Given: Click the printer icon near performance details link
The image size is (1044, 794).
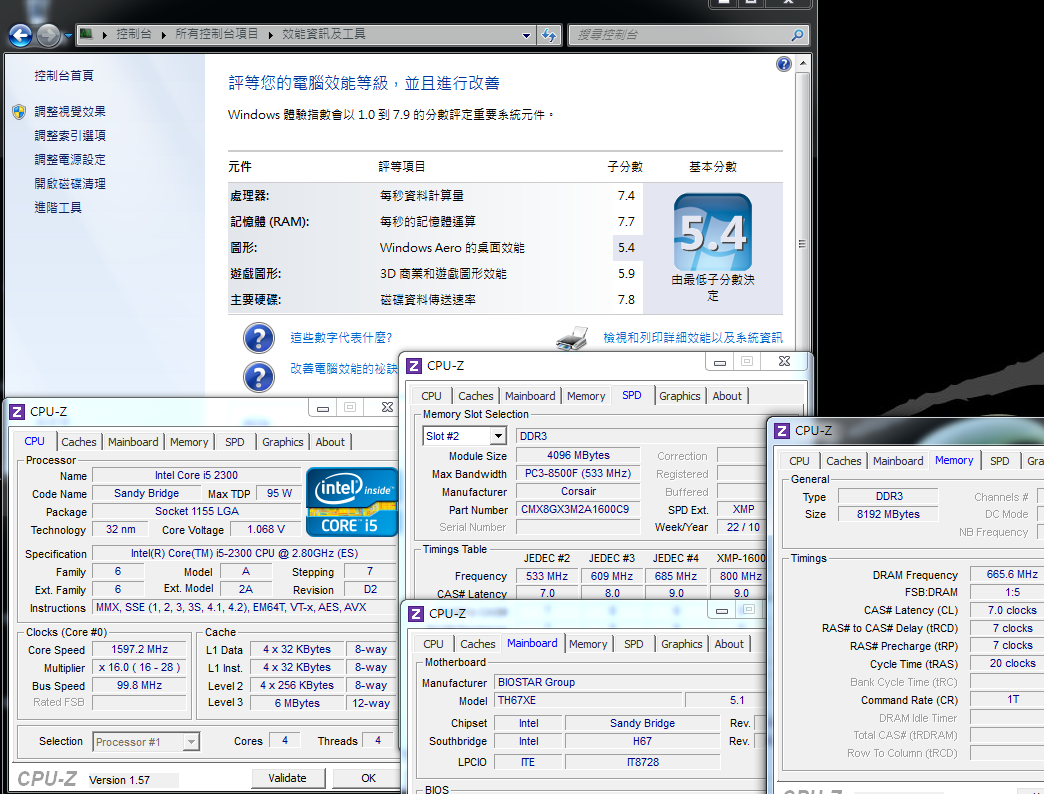Looking at the screenshot, I should (x=572, y=338).
